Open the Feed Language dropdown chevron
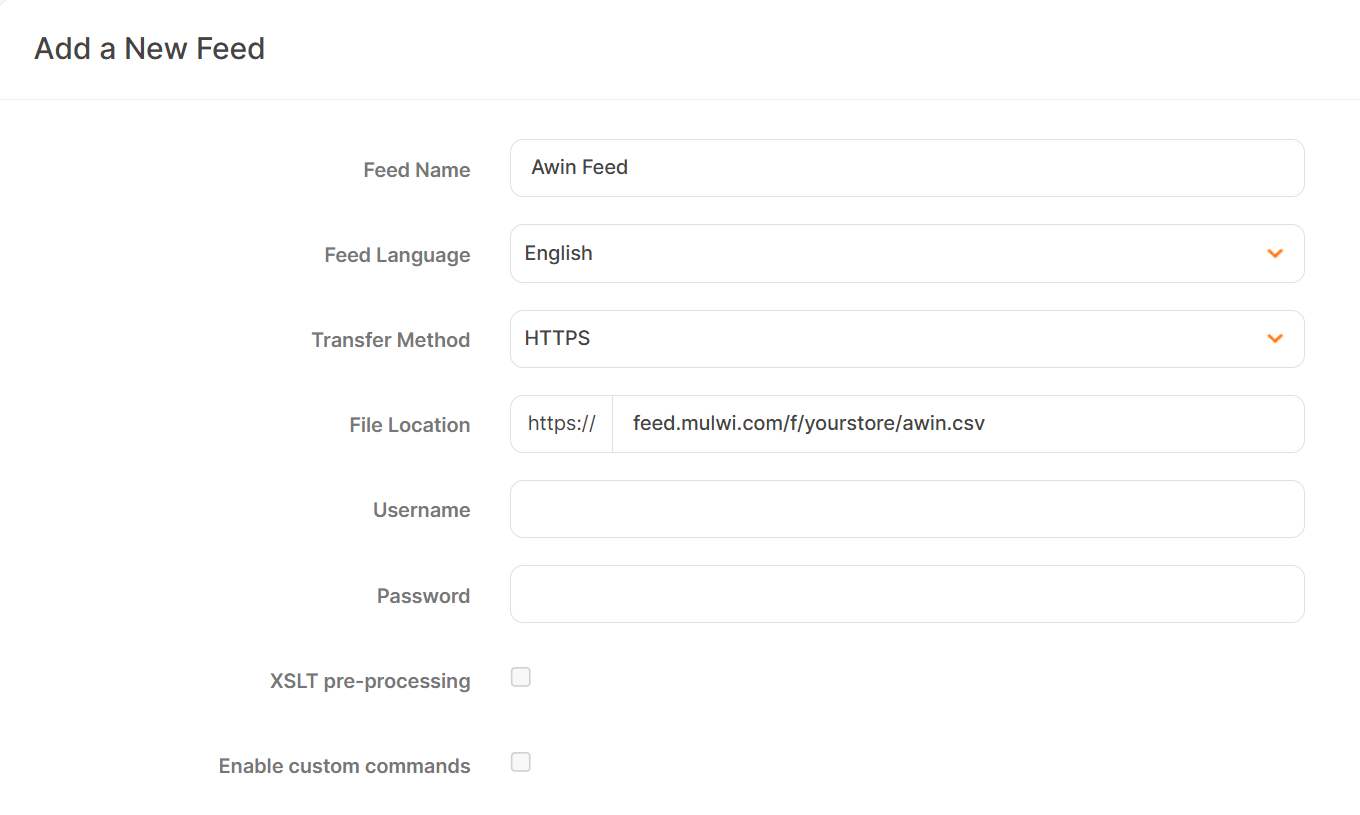The image size is (1360, 815). (1275, 254)
